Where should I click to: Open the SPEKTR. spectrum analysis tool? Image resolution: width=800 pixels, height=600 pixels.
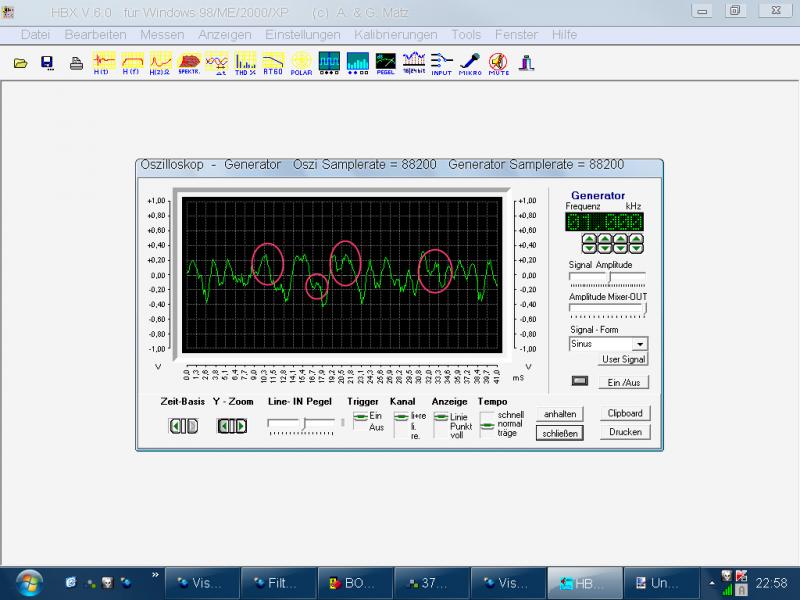(188, 63)
